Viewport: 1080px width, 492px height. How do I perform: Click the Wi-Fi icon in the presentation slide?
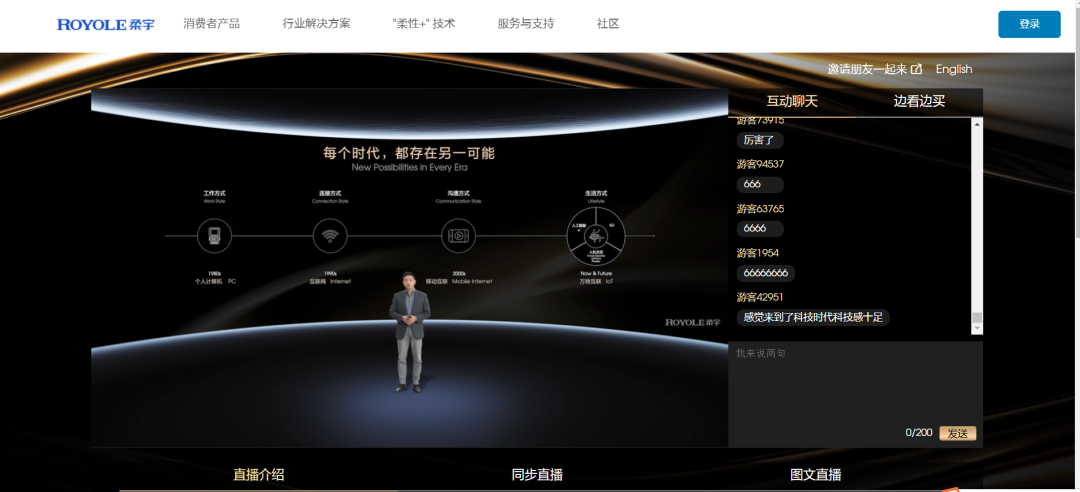[x=330, y=236]
